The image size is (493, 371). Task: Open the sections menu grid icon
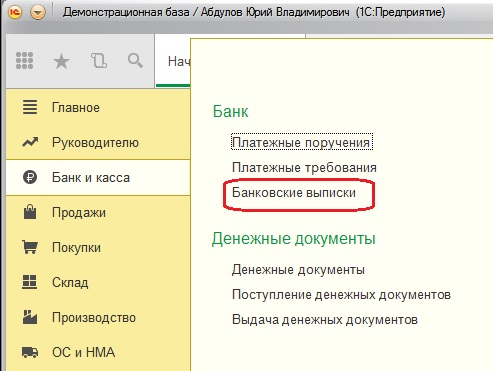[x=24, y=61]
